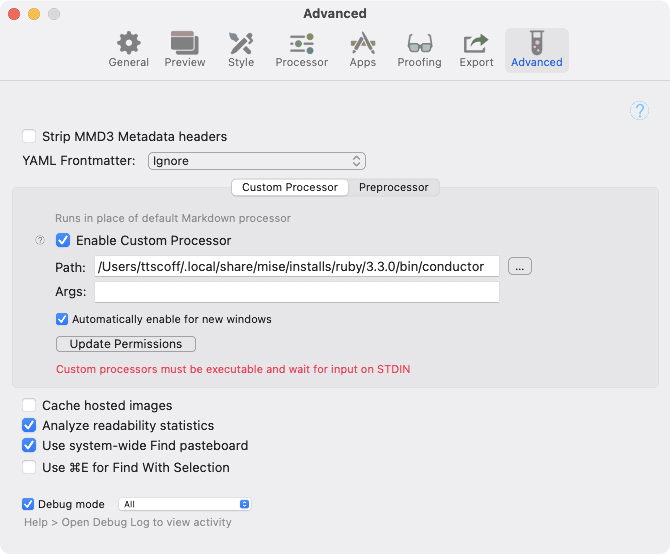Click the help question mark button
The width and height of the screenshot is (670, 554).
(x=639, y=111)
